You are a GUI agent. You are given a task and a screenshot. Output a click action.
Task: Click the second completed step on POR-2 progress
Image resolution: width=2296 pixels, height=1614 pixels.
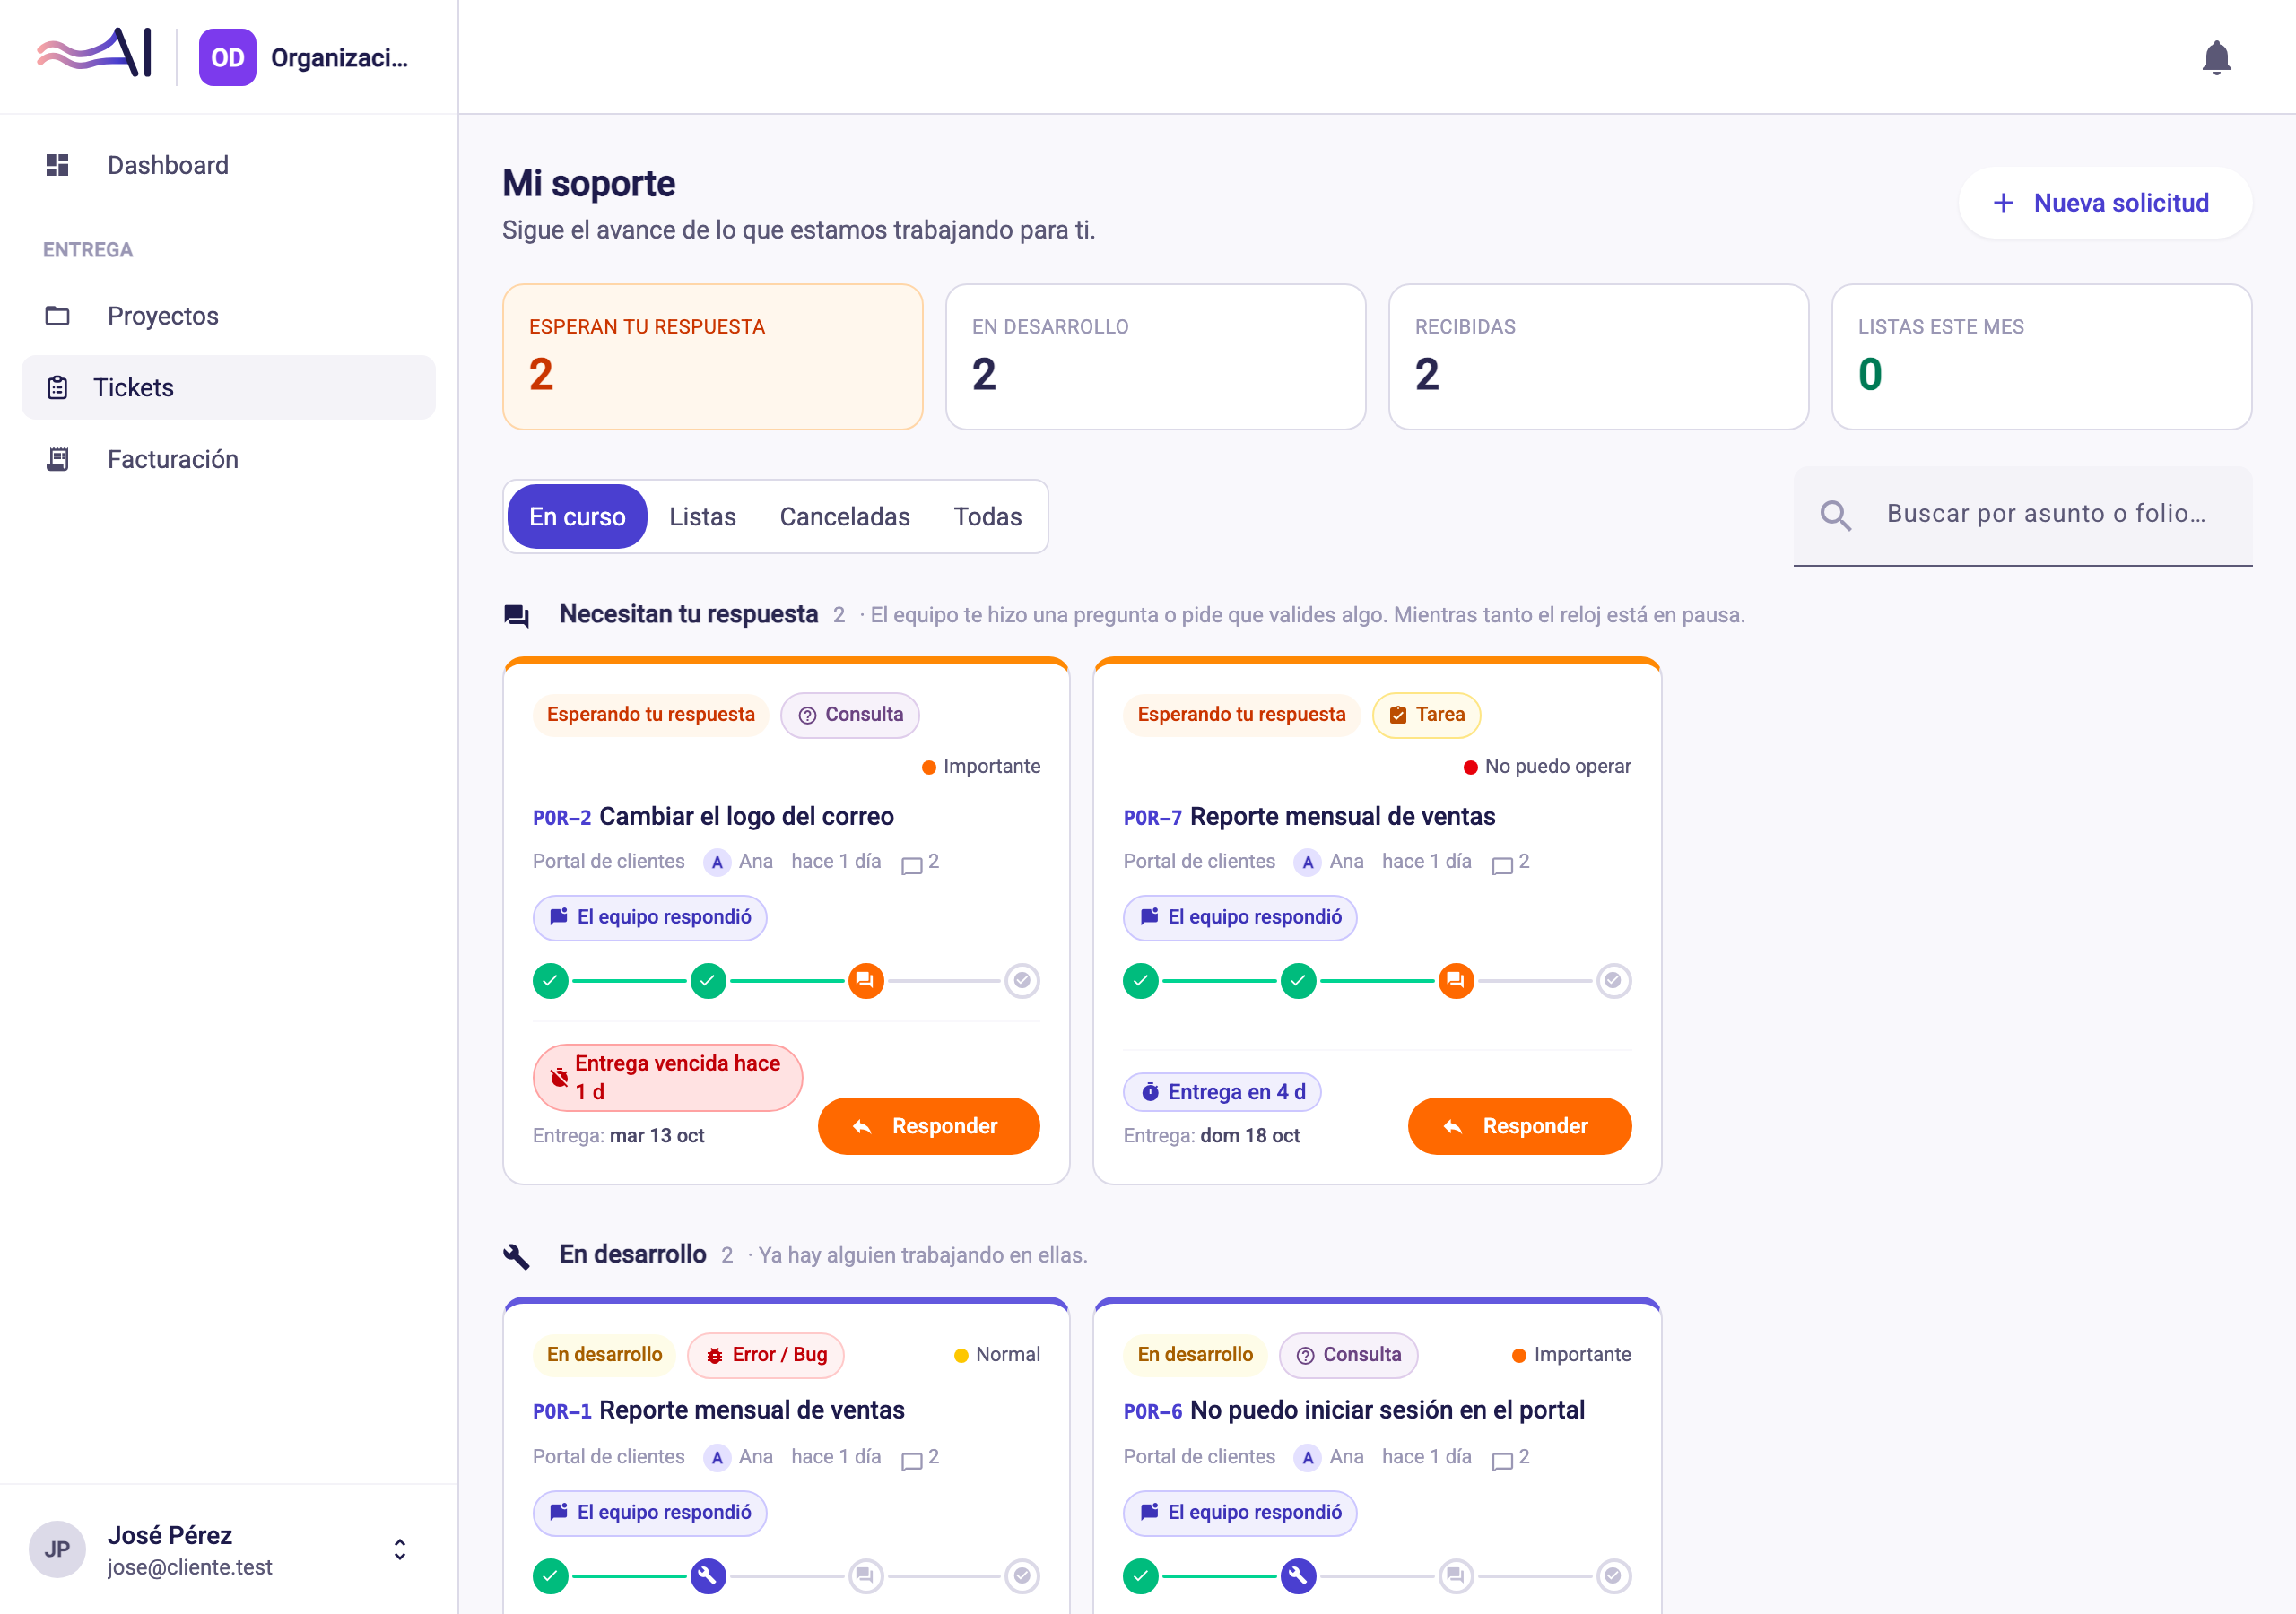click(708, 981)
